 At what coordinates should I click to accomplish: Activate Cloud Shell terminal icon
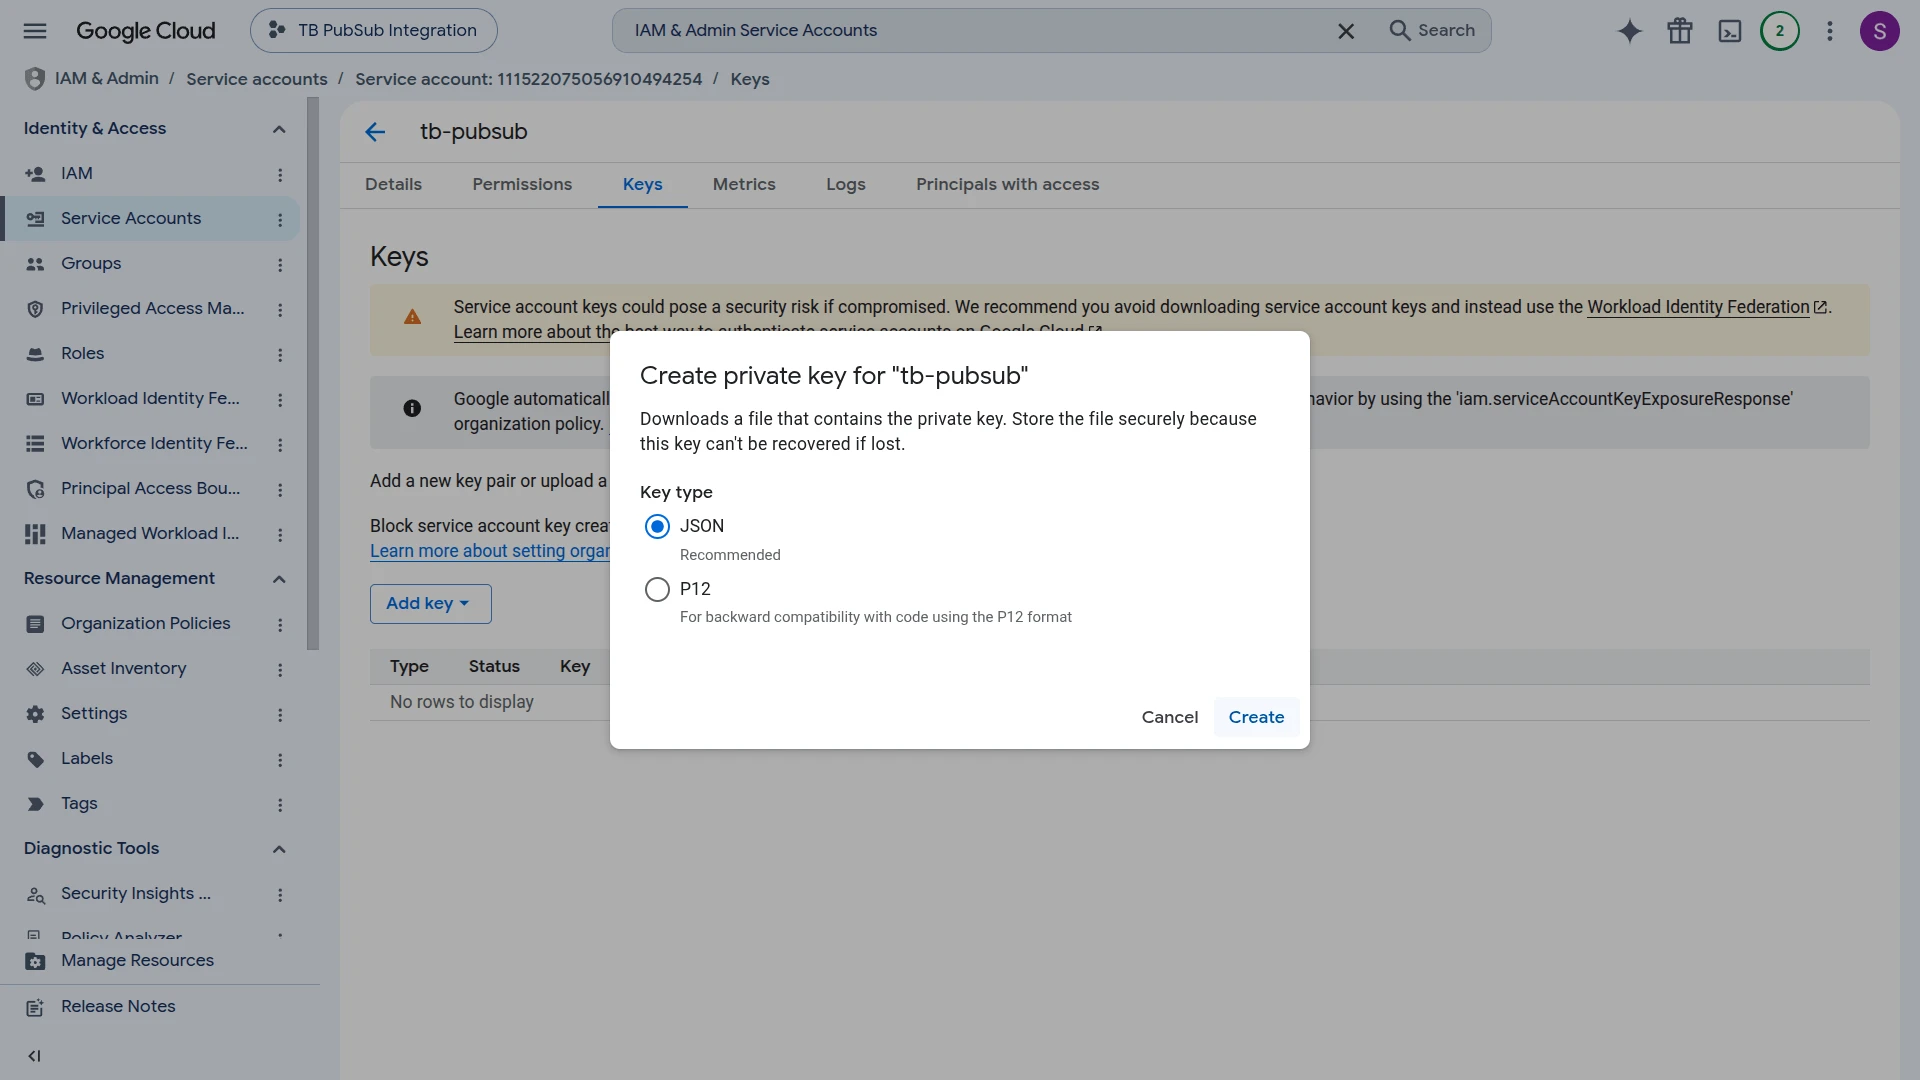[x=1730, y=31]
